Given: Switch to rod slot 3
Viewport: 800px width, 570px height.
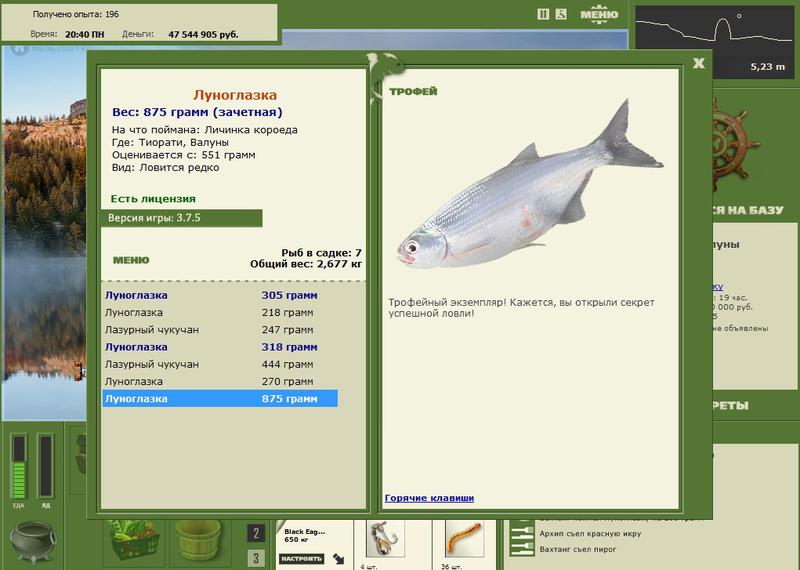Looking at the screenshot, I should click(x=256, y=558).
